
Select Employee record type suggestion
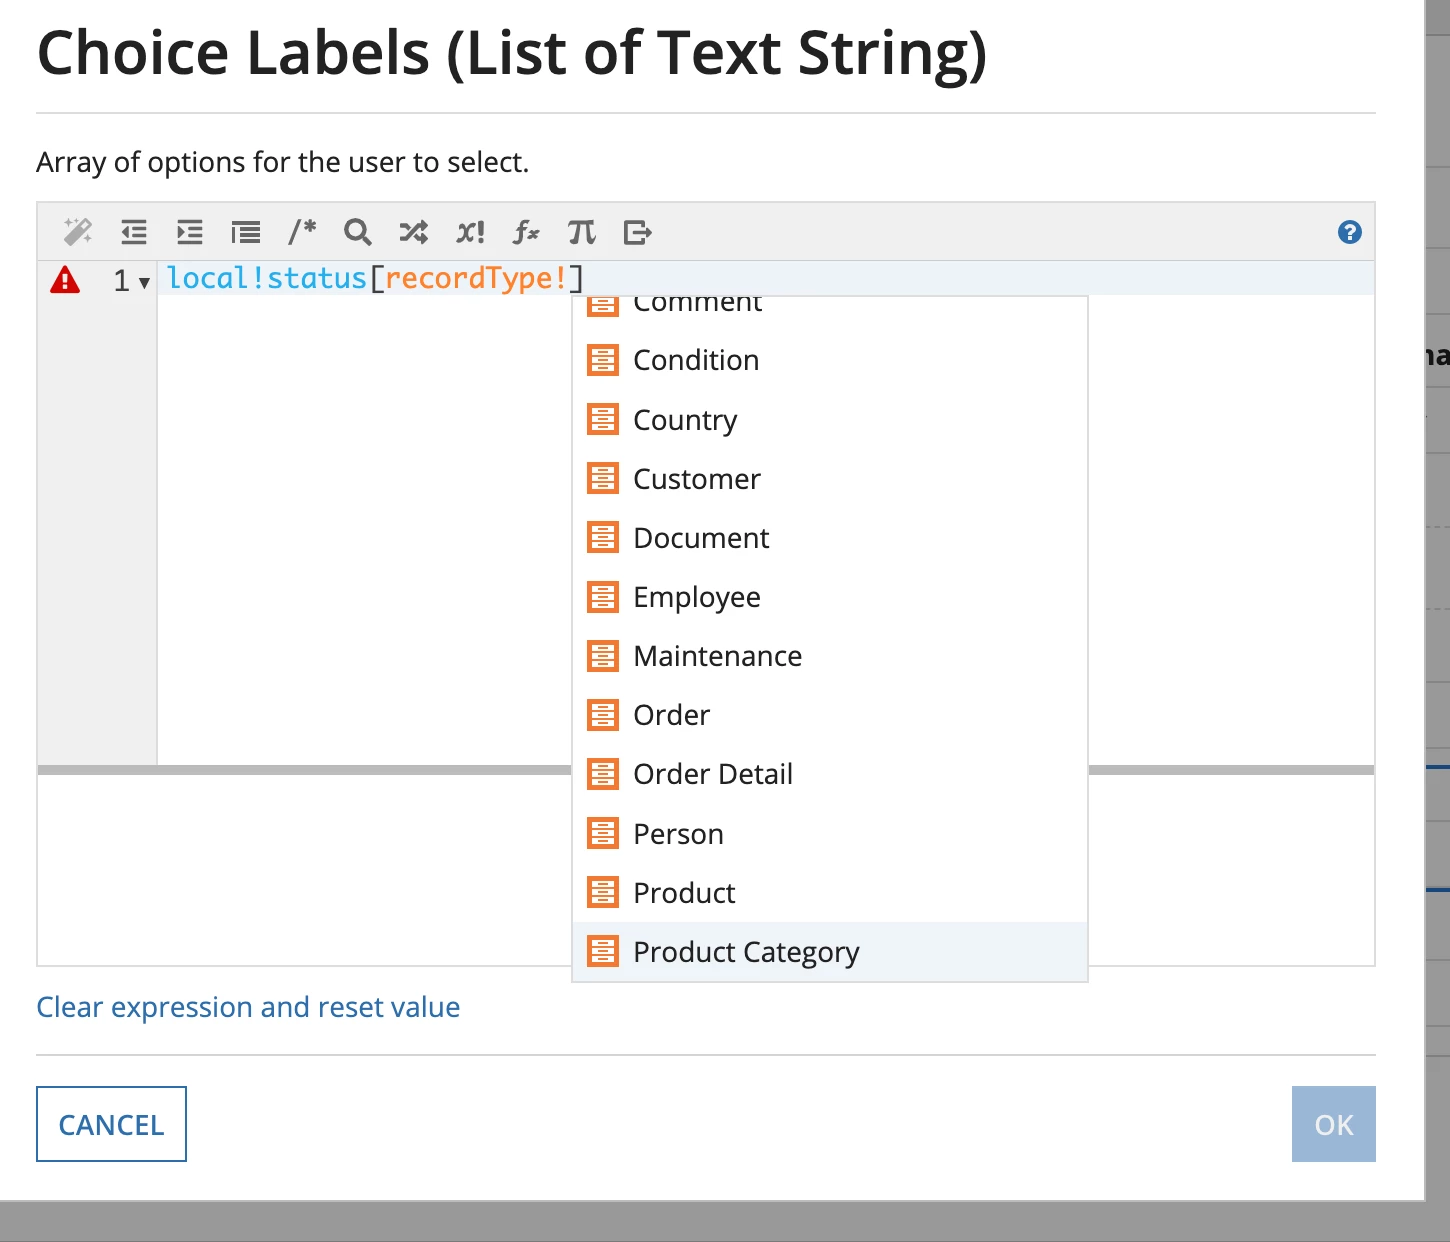[x=829, y=596]
